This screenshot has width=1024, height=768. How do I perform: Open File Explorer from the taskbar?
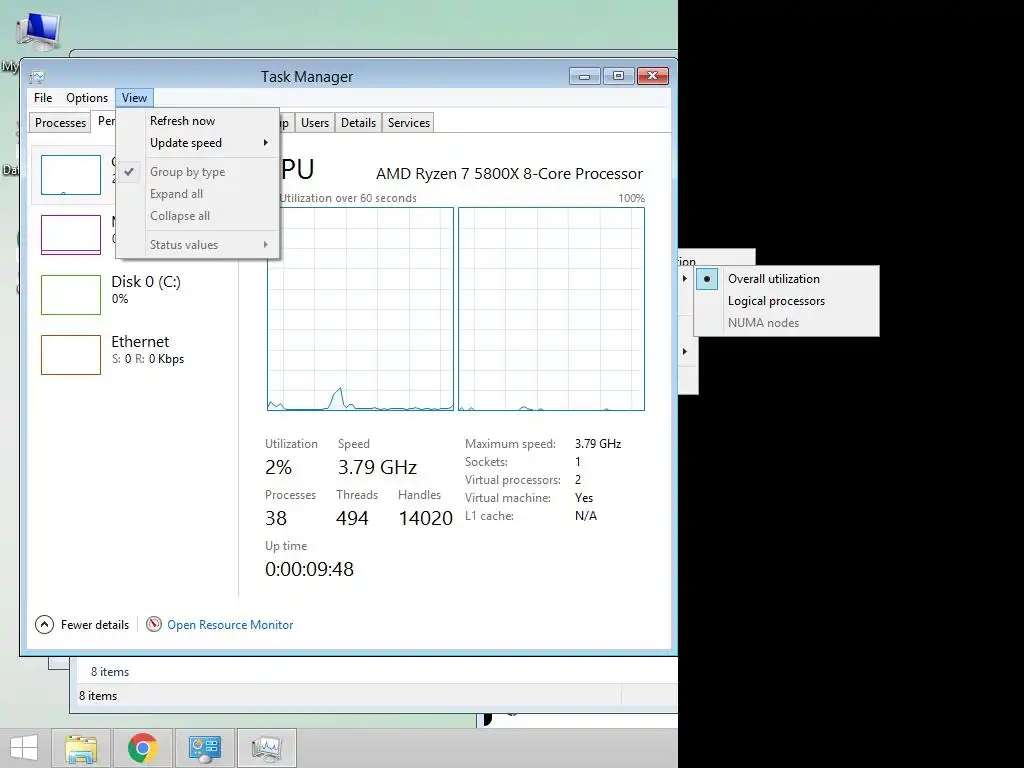81,748
